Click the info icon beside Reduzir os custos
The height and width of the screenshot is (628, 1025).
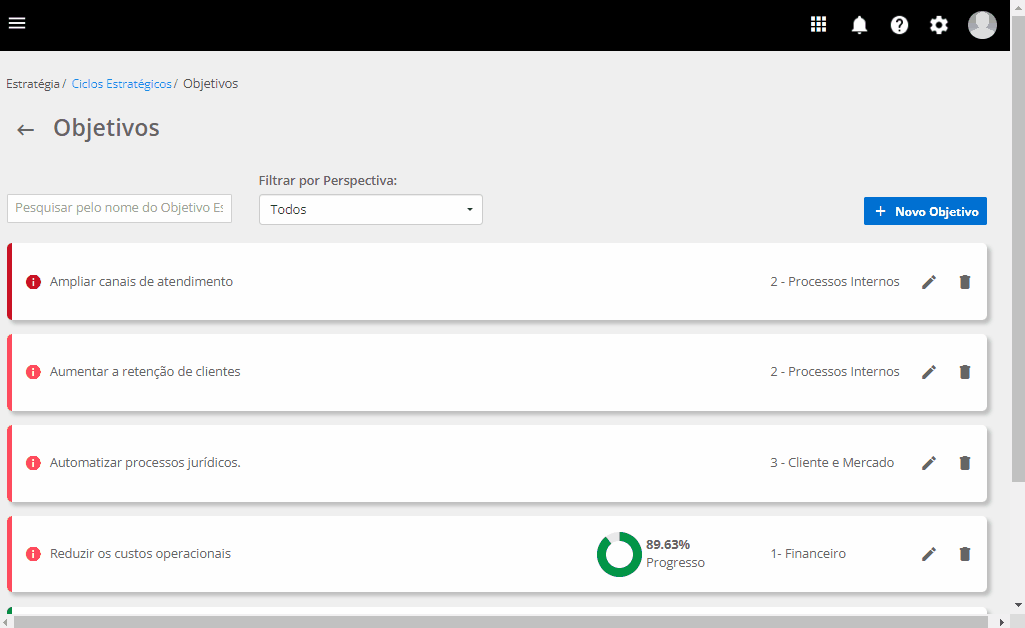[33, 554]
